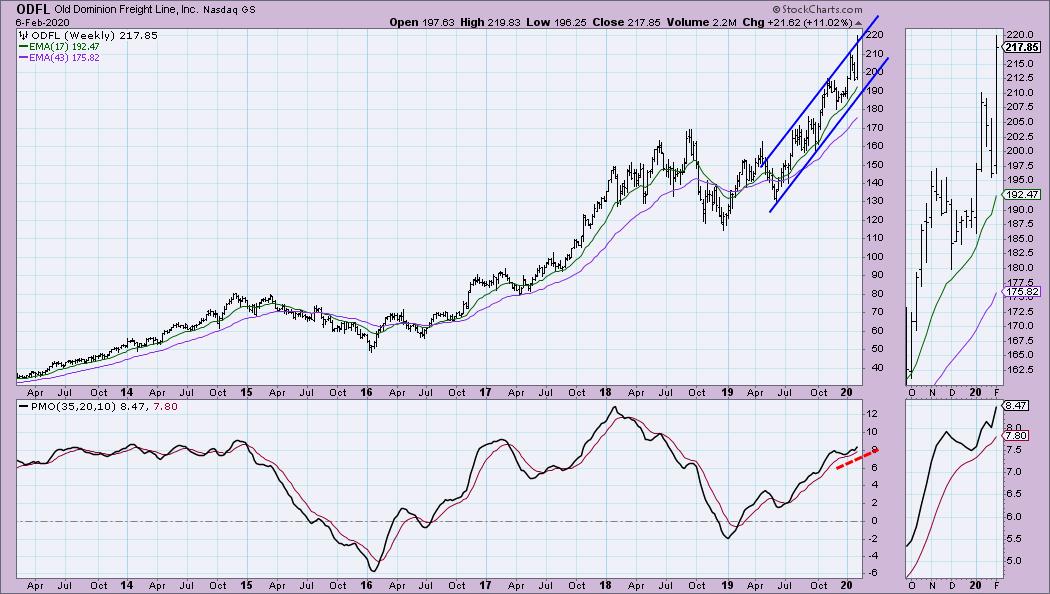Click the 7.80 PMO signal tag on zoom panel
Image resolution: width=1050 pixels, height=594 pixels.
tap(1017, 435)
